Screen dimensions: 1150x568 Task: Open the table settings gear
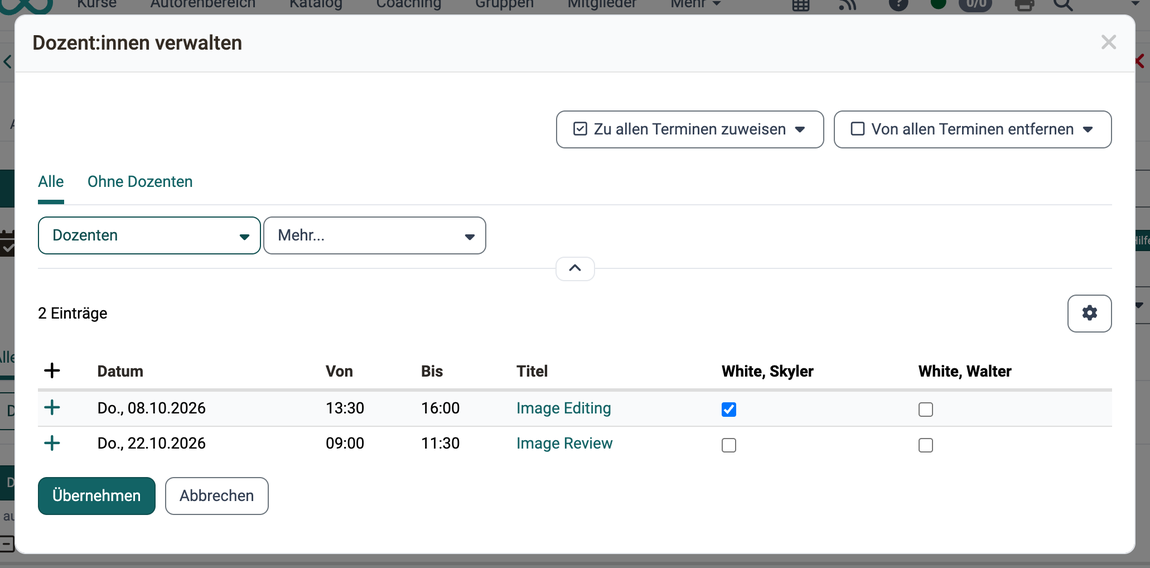pyautogui.click(x=1089, y=313)
